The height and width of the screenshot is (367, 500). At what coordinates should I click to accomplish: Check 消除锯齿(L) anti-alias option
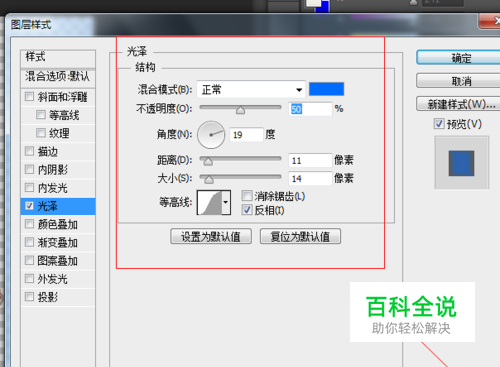pyautogui.click(x=247, y=196)
